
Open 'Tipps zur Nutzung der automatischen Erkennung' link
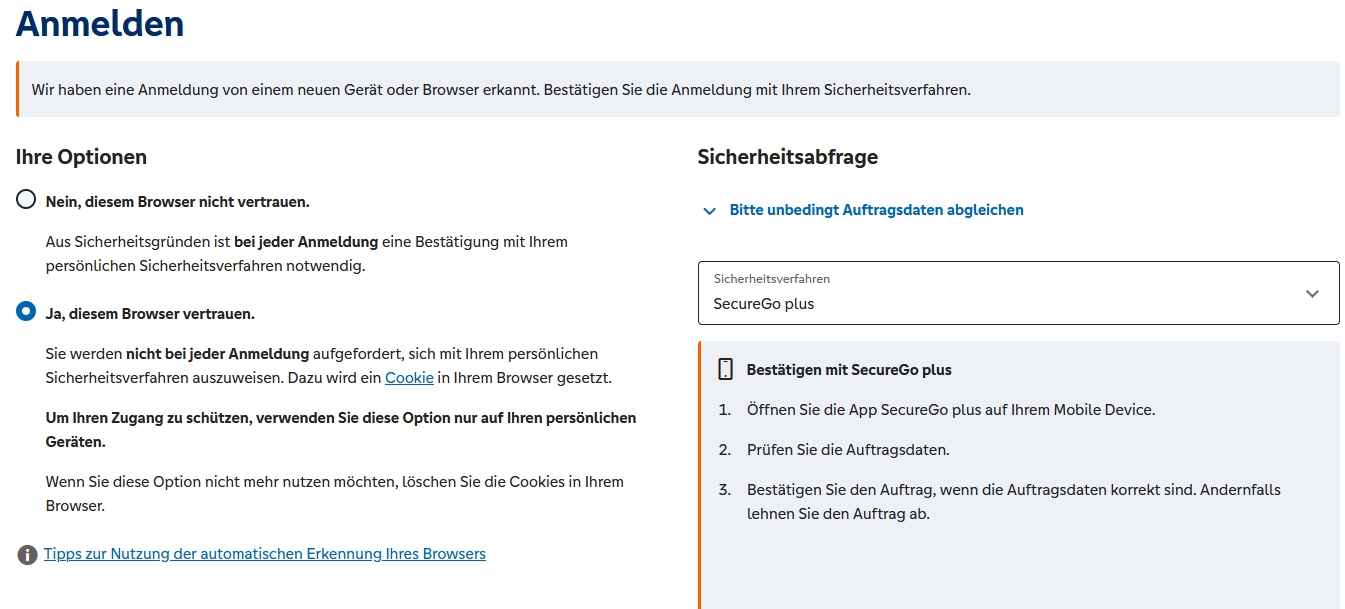(265, 553)
